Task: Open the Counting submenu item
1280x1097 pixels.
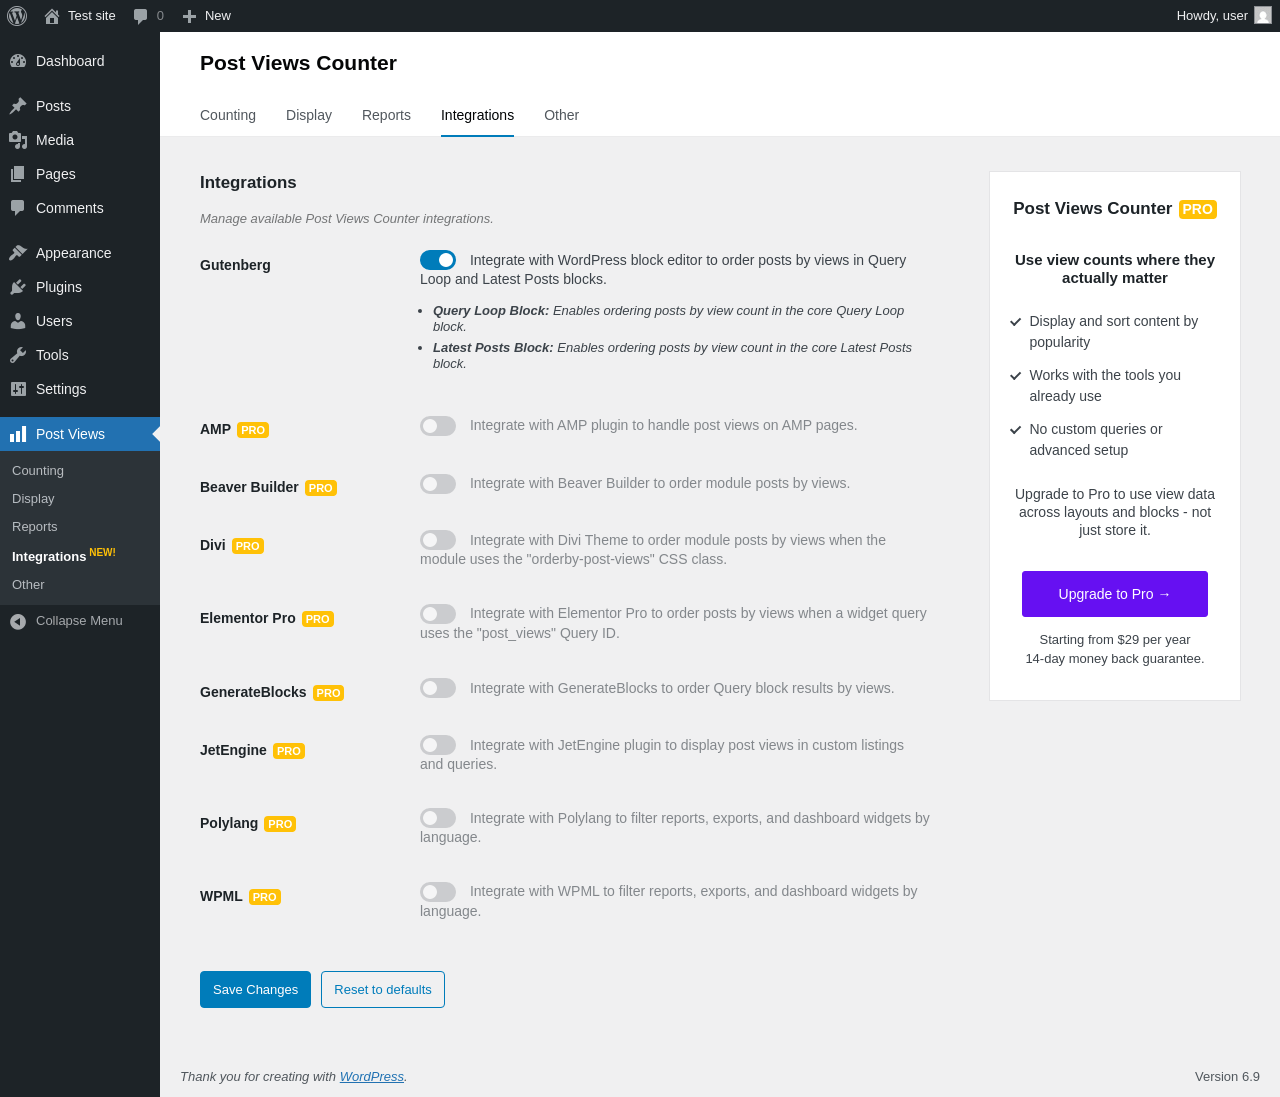Action: pos(38,471)
